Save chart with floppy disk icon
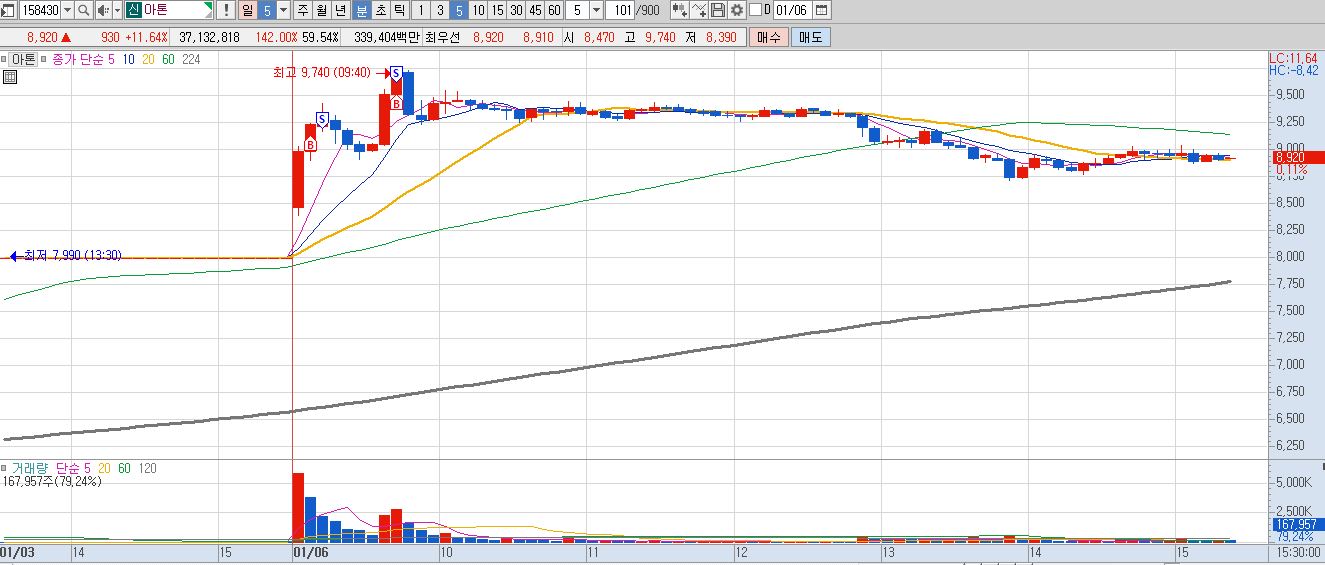The width and height of the screenshot is (1325, 565). click(718, 10)
